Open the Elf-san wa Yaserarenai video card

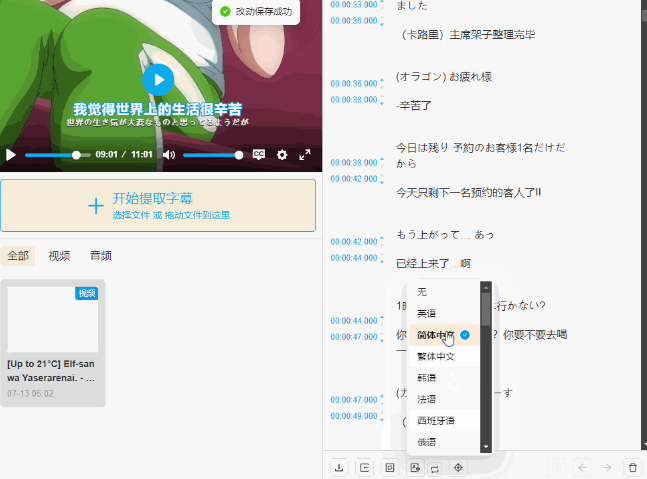[x=53, y=343]
